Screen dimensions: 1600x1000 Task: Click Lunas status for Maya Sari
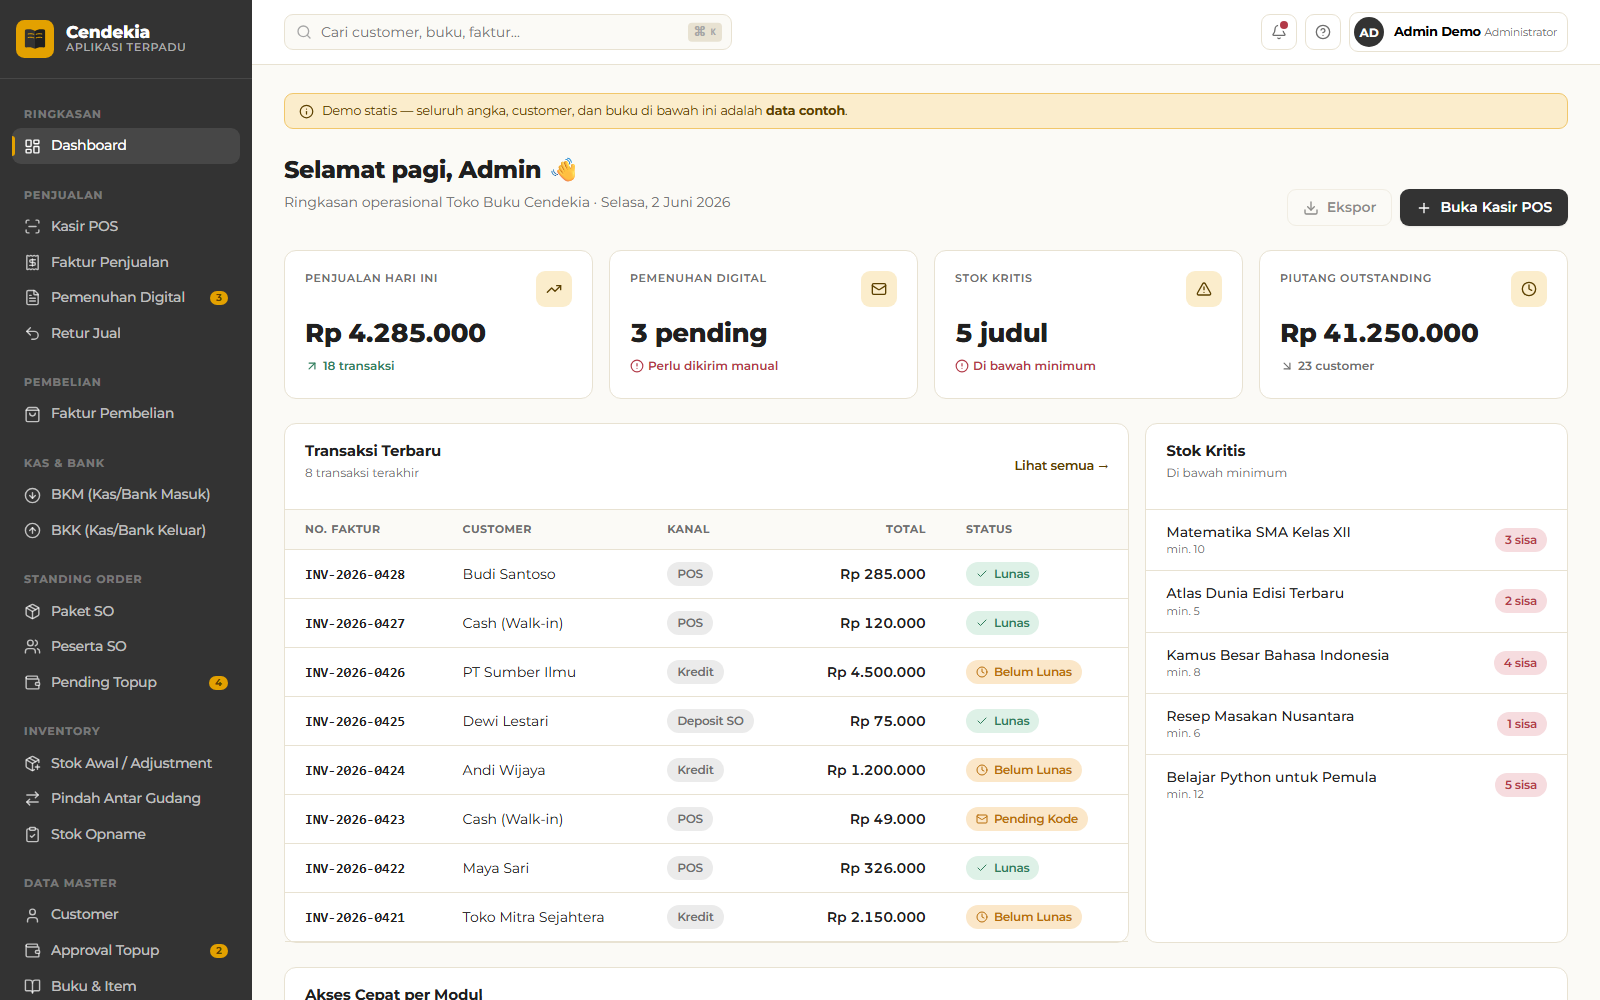click(1002, 868)
